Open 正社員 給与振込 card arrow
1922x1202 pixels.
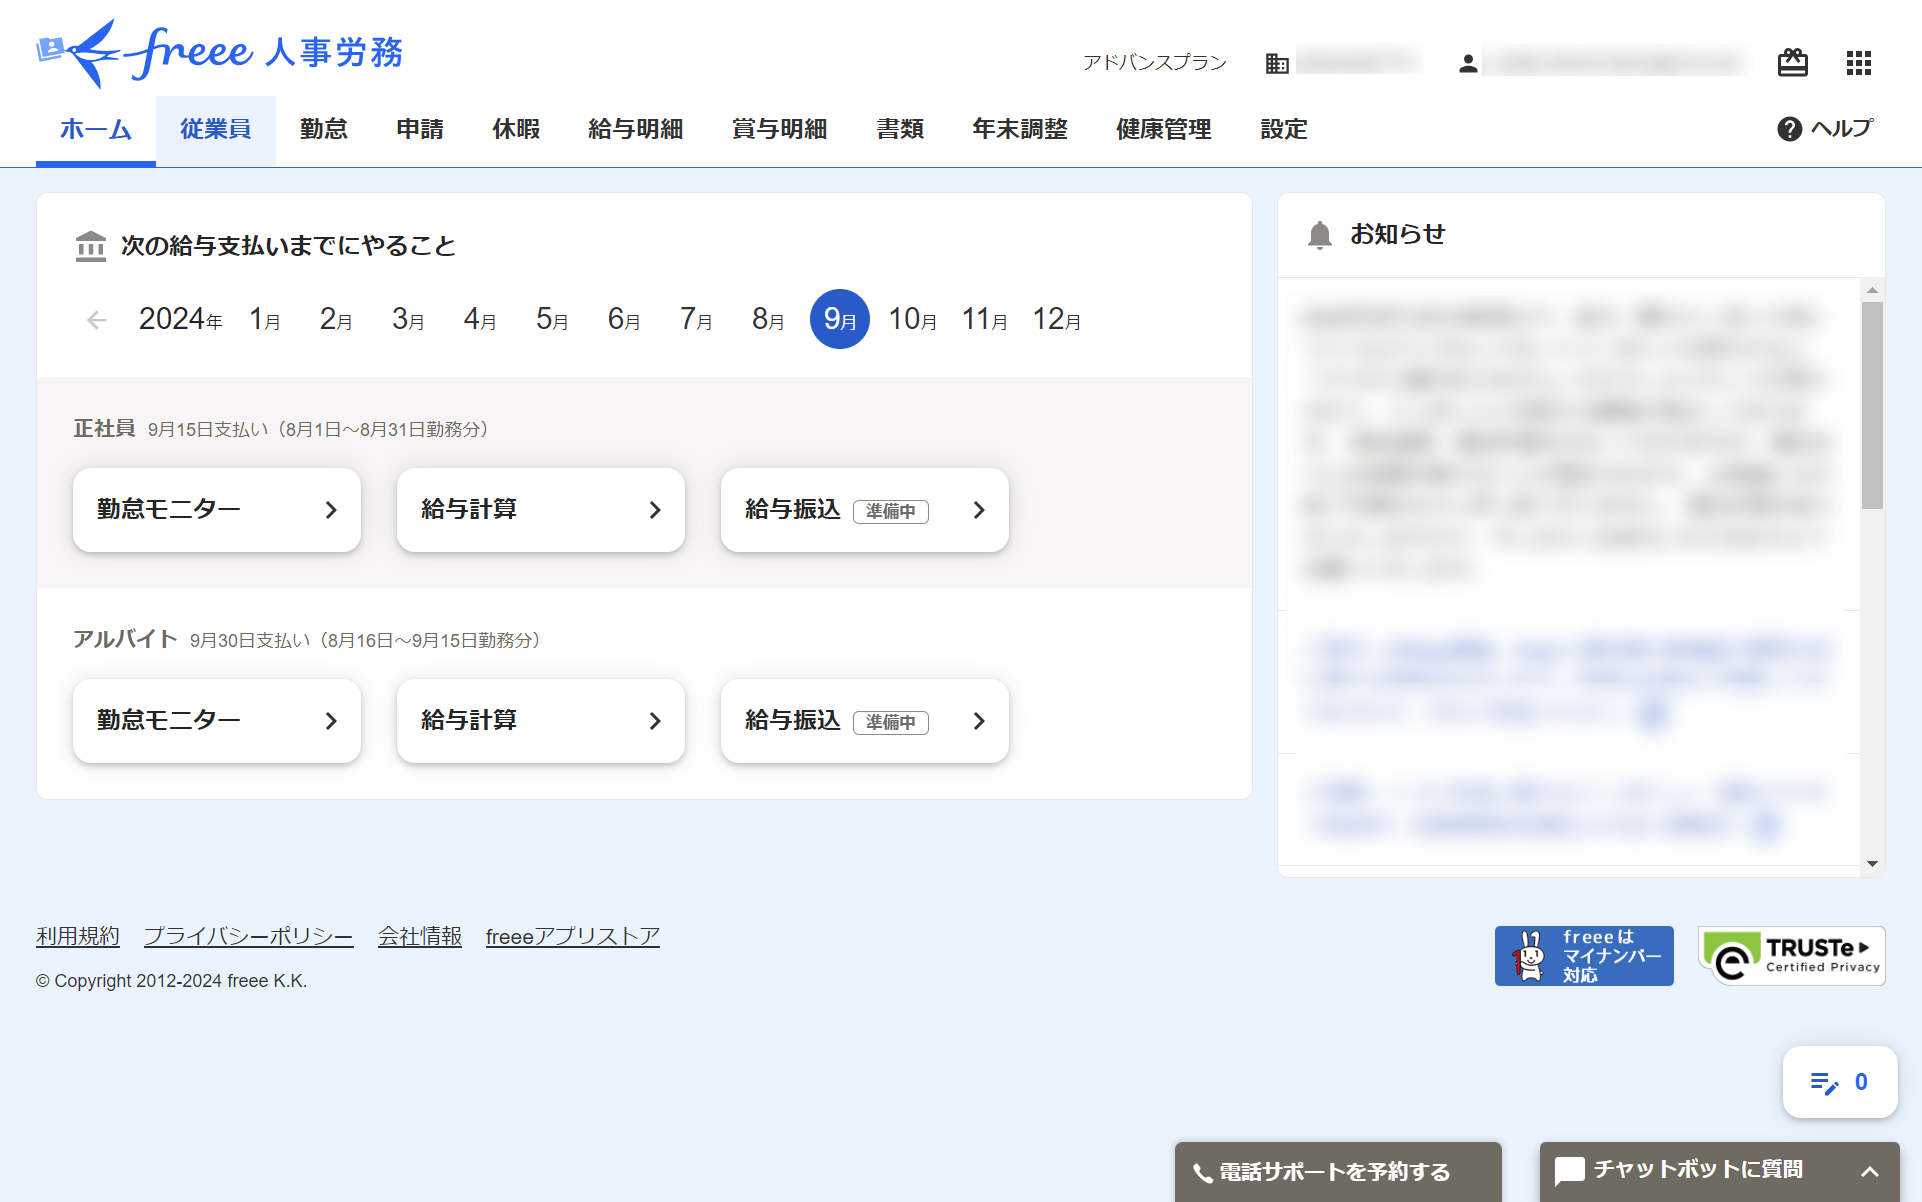978,510
